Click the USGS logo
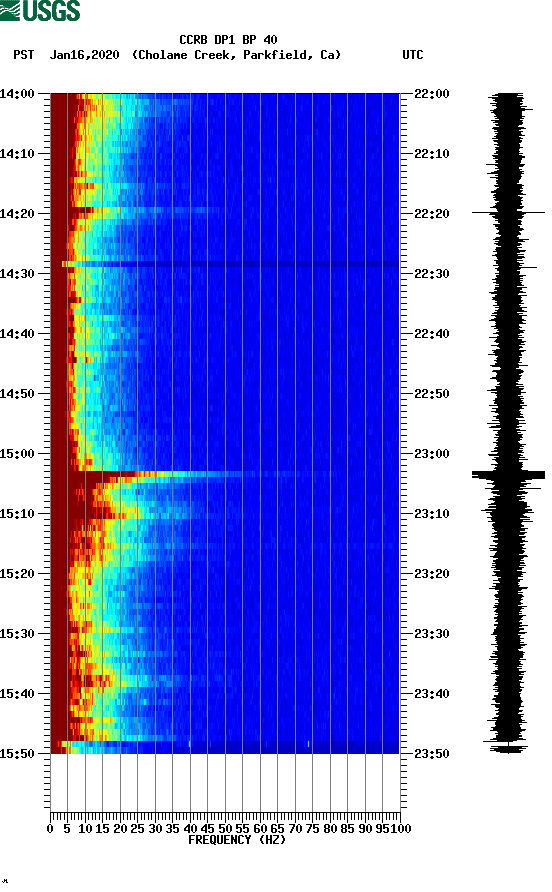The image size is (552, 892). click(x=40, y=11)
